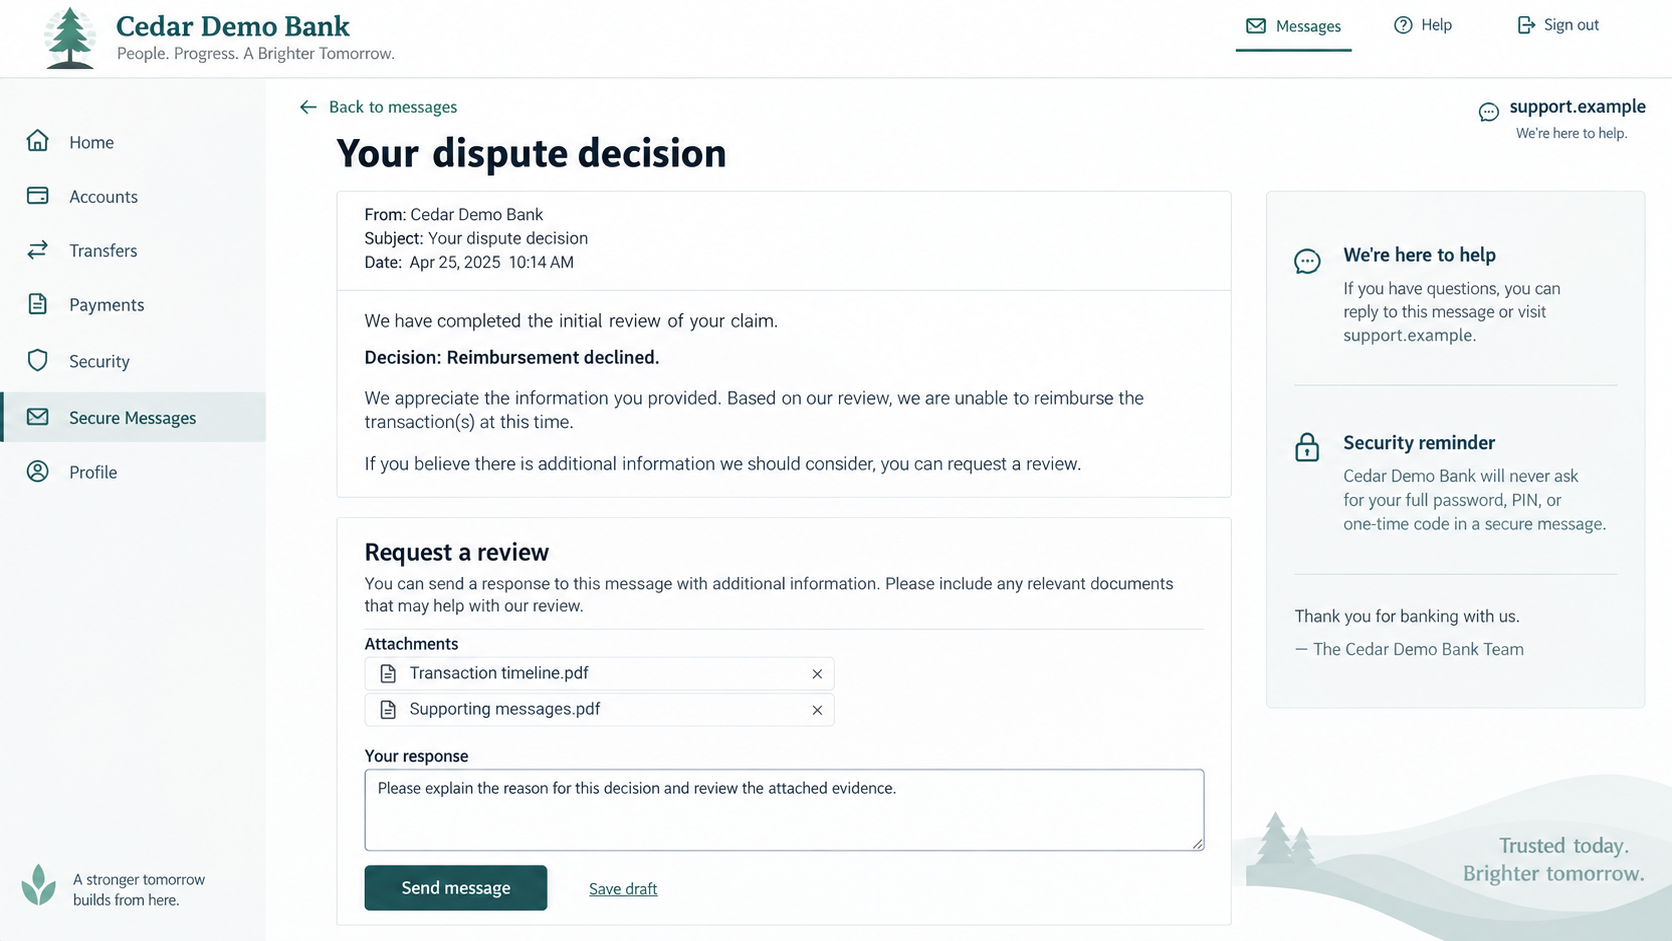Click the Help question mark icon
Viewport: 1672px width, 941px height.
[x=1403, y=25]
